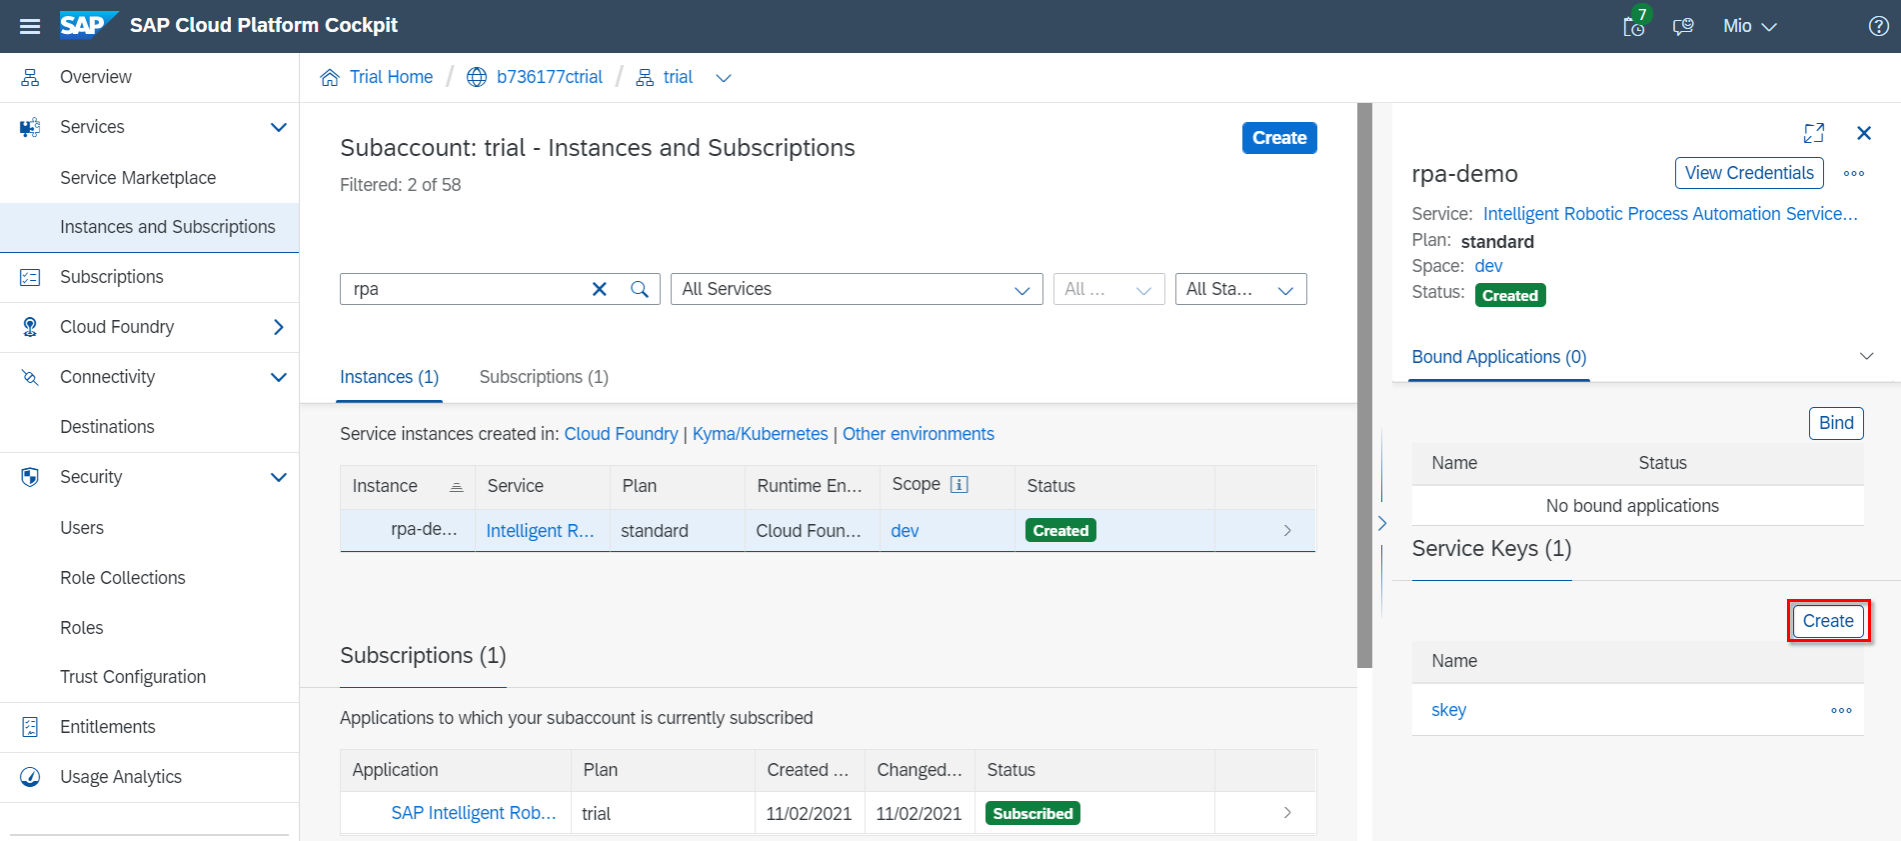Collapse the Security section chevron
Viewport: 1901px width, 841px height.
pyautogui.click(x=279, y=477)
